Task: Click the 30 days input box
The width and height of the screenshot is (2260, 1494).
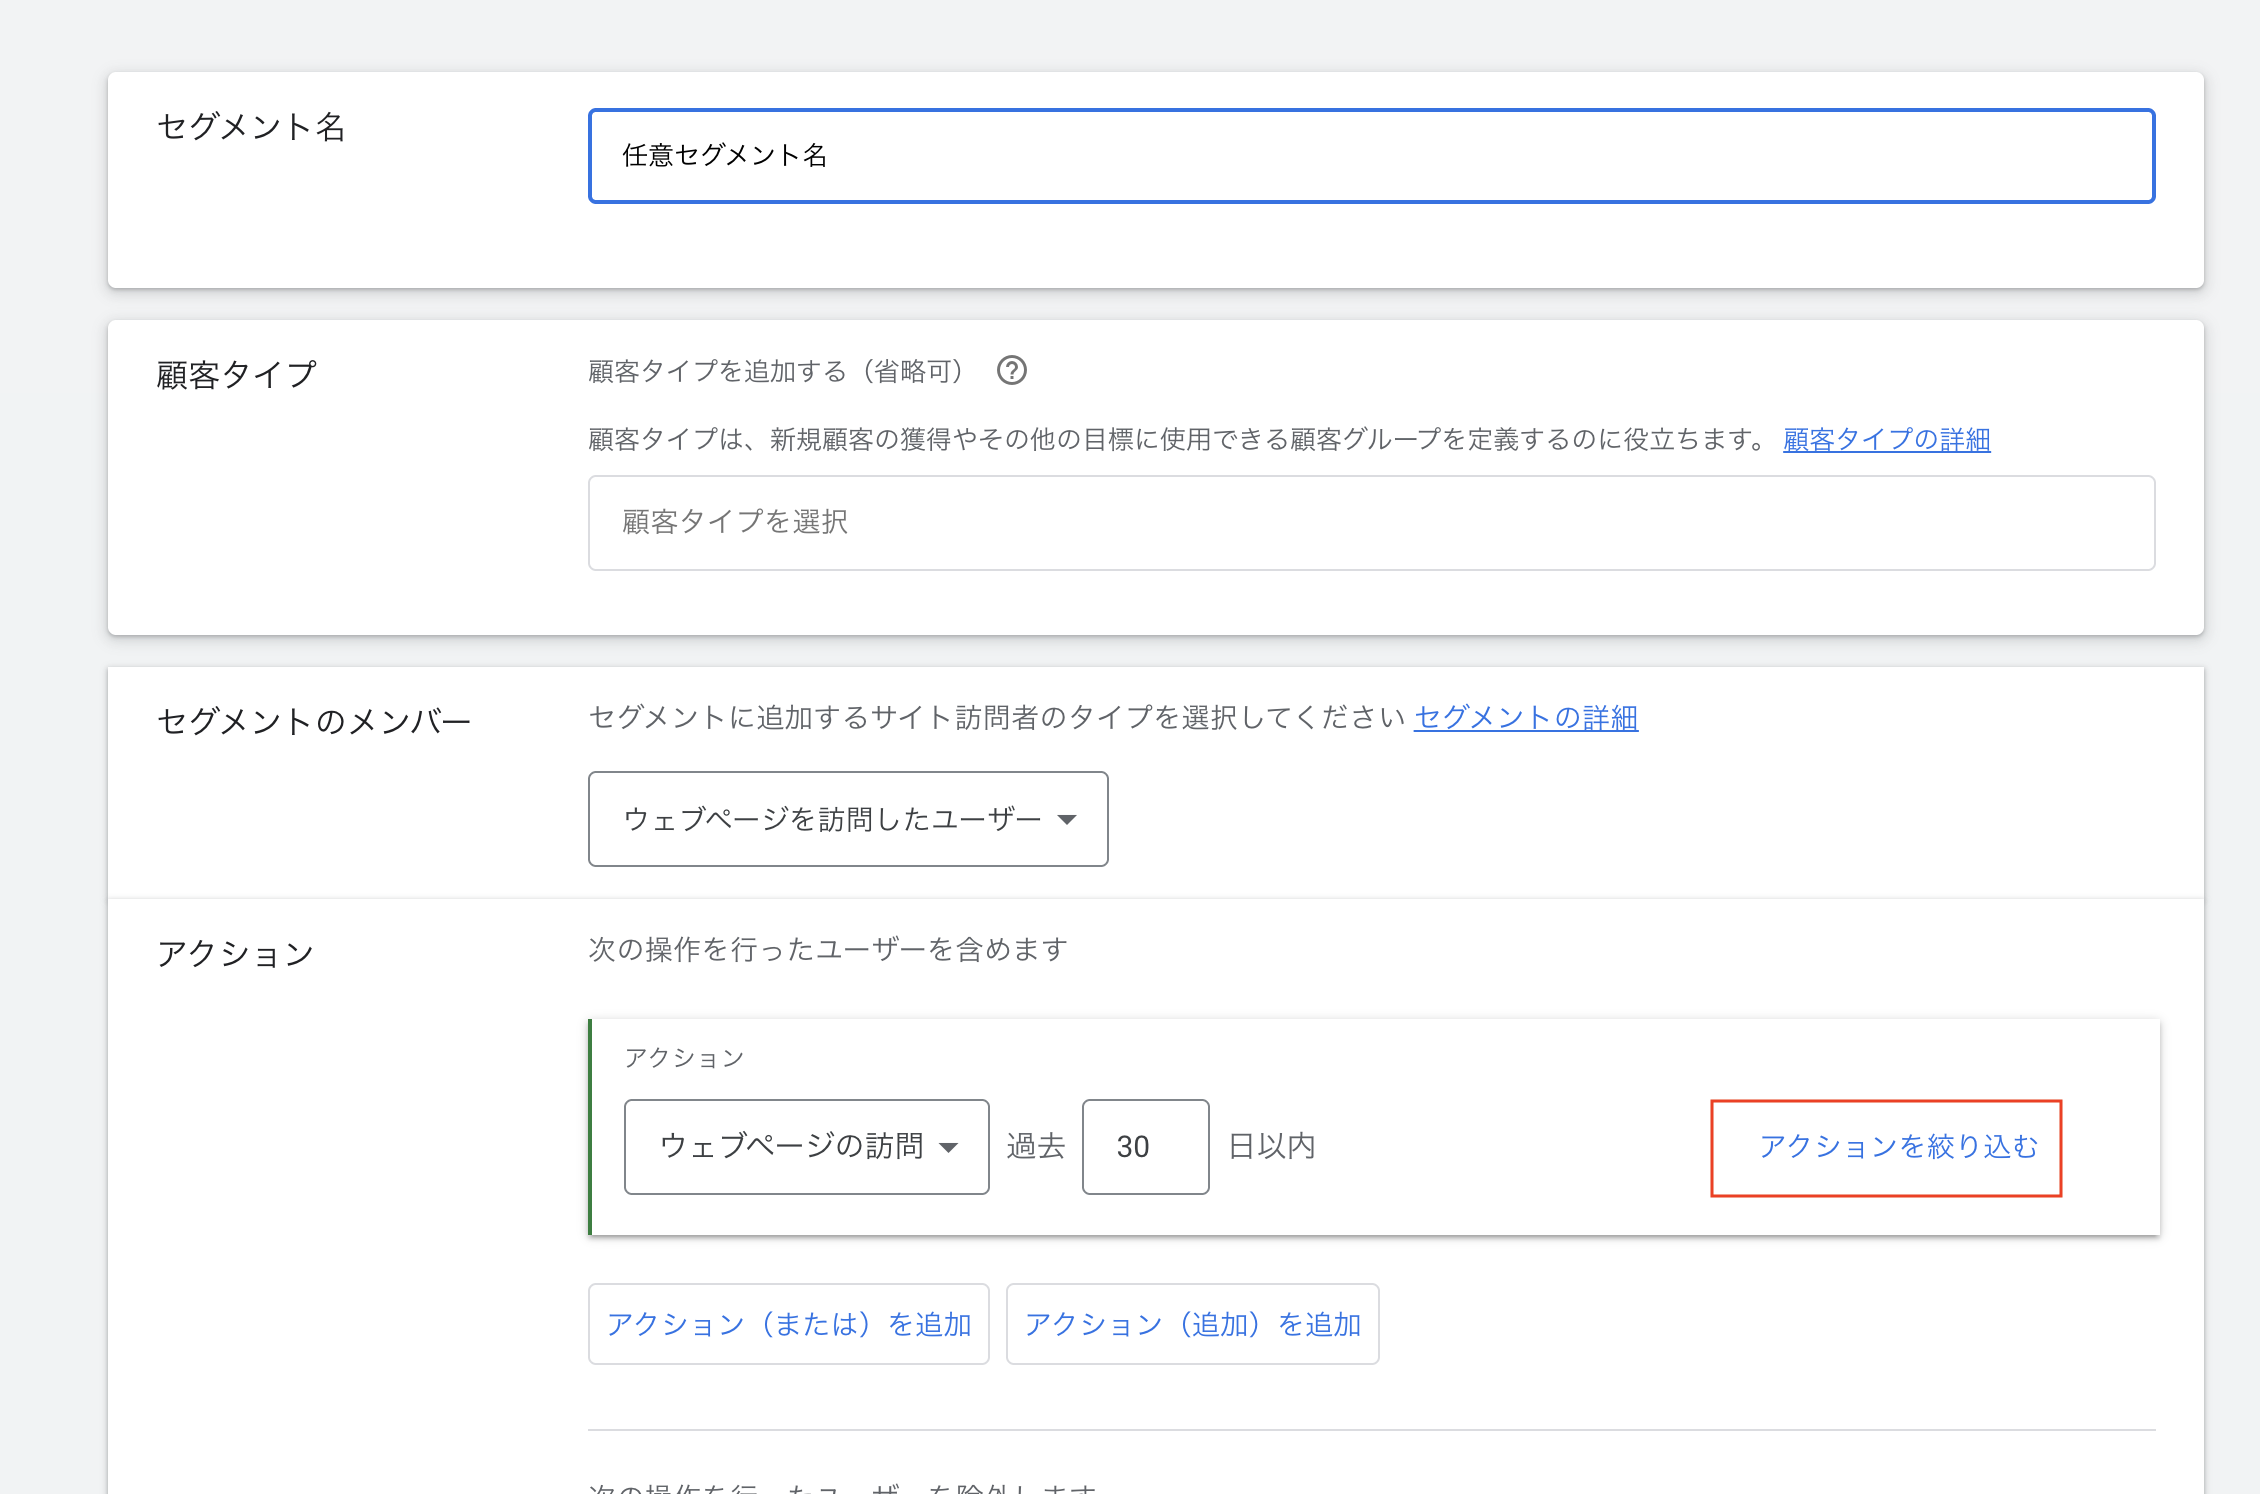Action: point(1146,1147)
